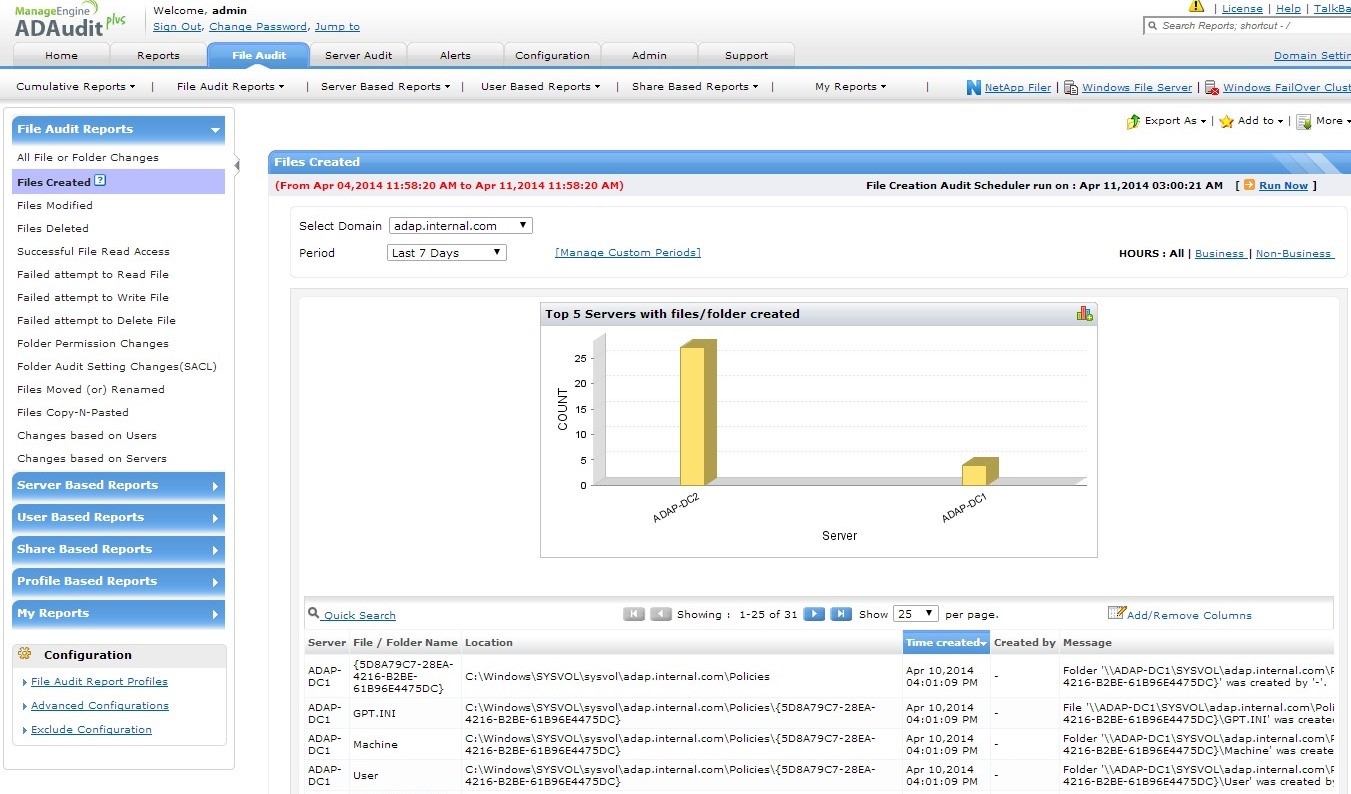This screenshot has width=1351, height=794.
Task: Switch to the Configuration tab
Action: tap(553, 56)
